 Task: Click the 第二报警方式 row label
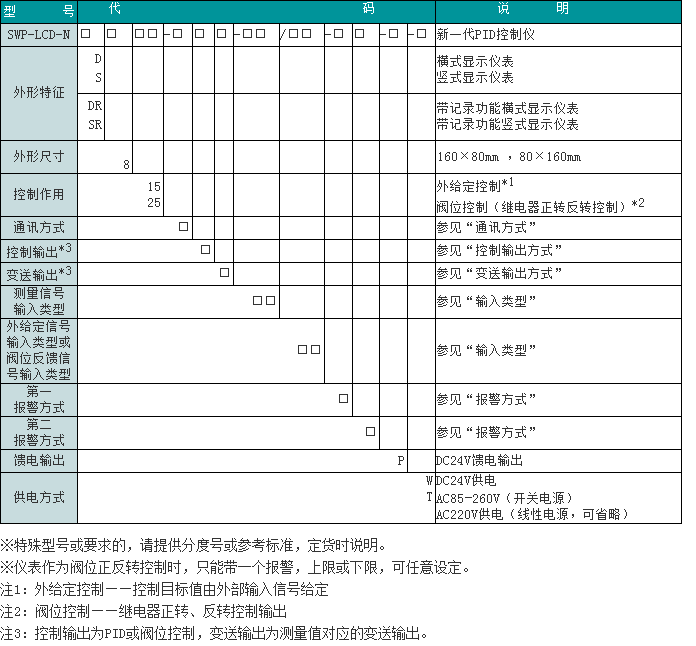[x=39, y=432]
